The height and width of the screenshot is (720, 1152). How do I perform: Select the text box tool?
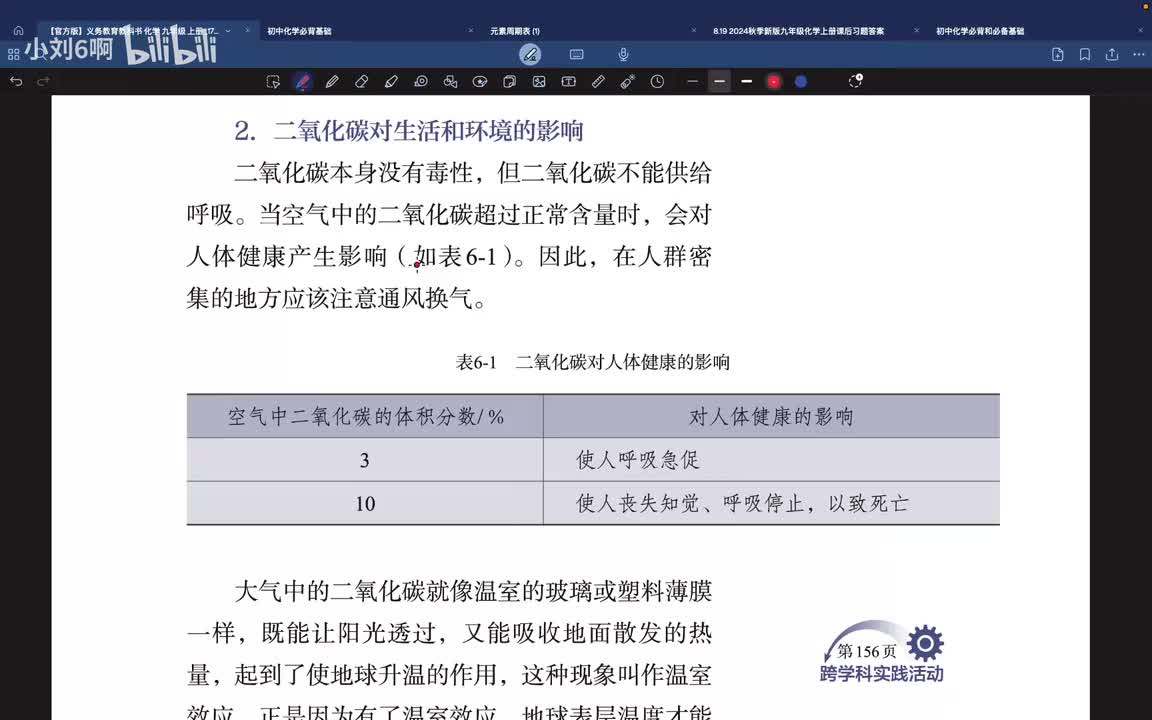click(569, 82)
